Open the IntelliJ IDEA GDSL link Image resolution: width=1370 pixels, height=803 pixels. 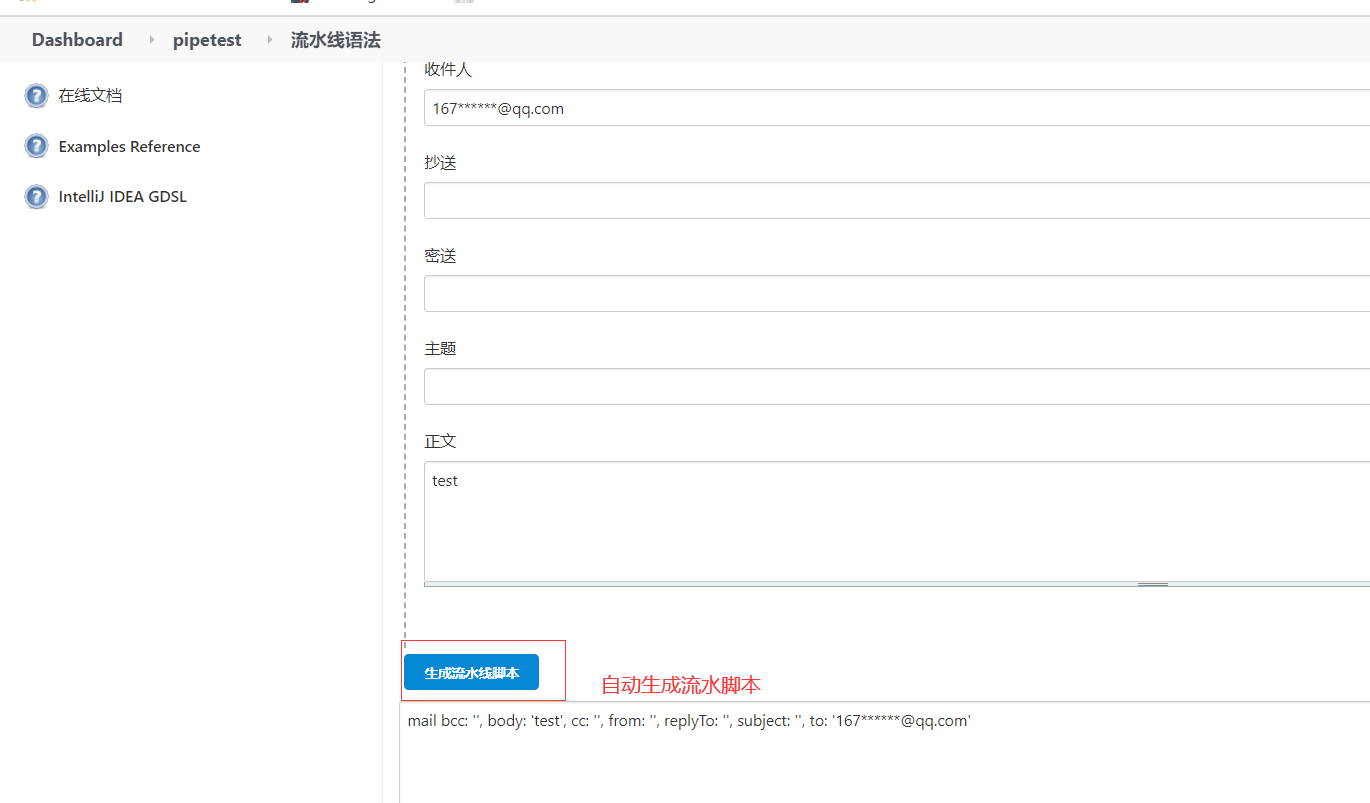[x=122, y=196]
